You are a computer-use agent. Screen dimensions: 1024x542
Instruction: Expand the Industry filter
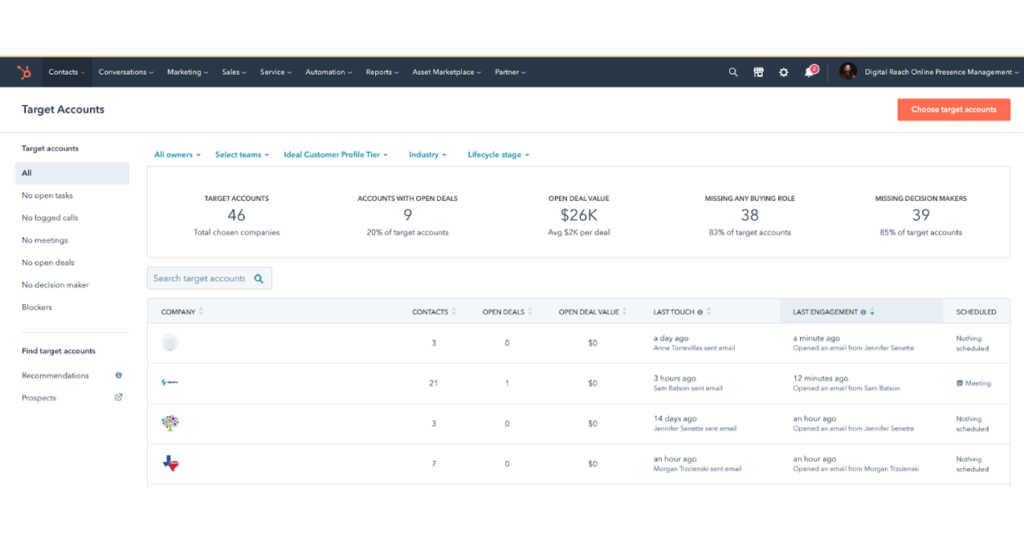pos(428,155)
